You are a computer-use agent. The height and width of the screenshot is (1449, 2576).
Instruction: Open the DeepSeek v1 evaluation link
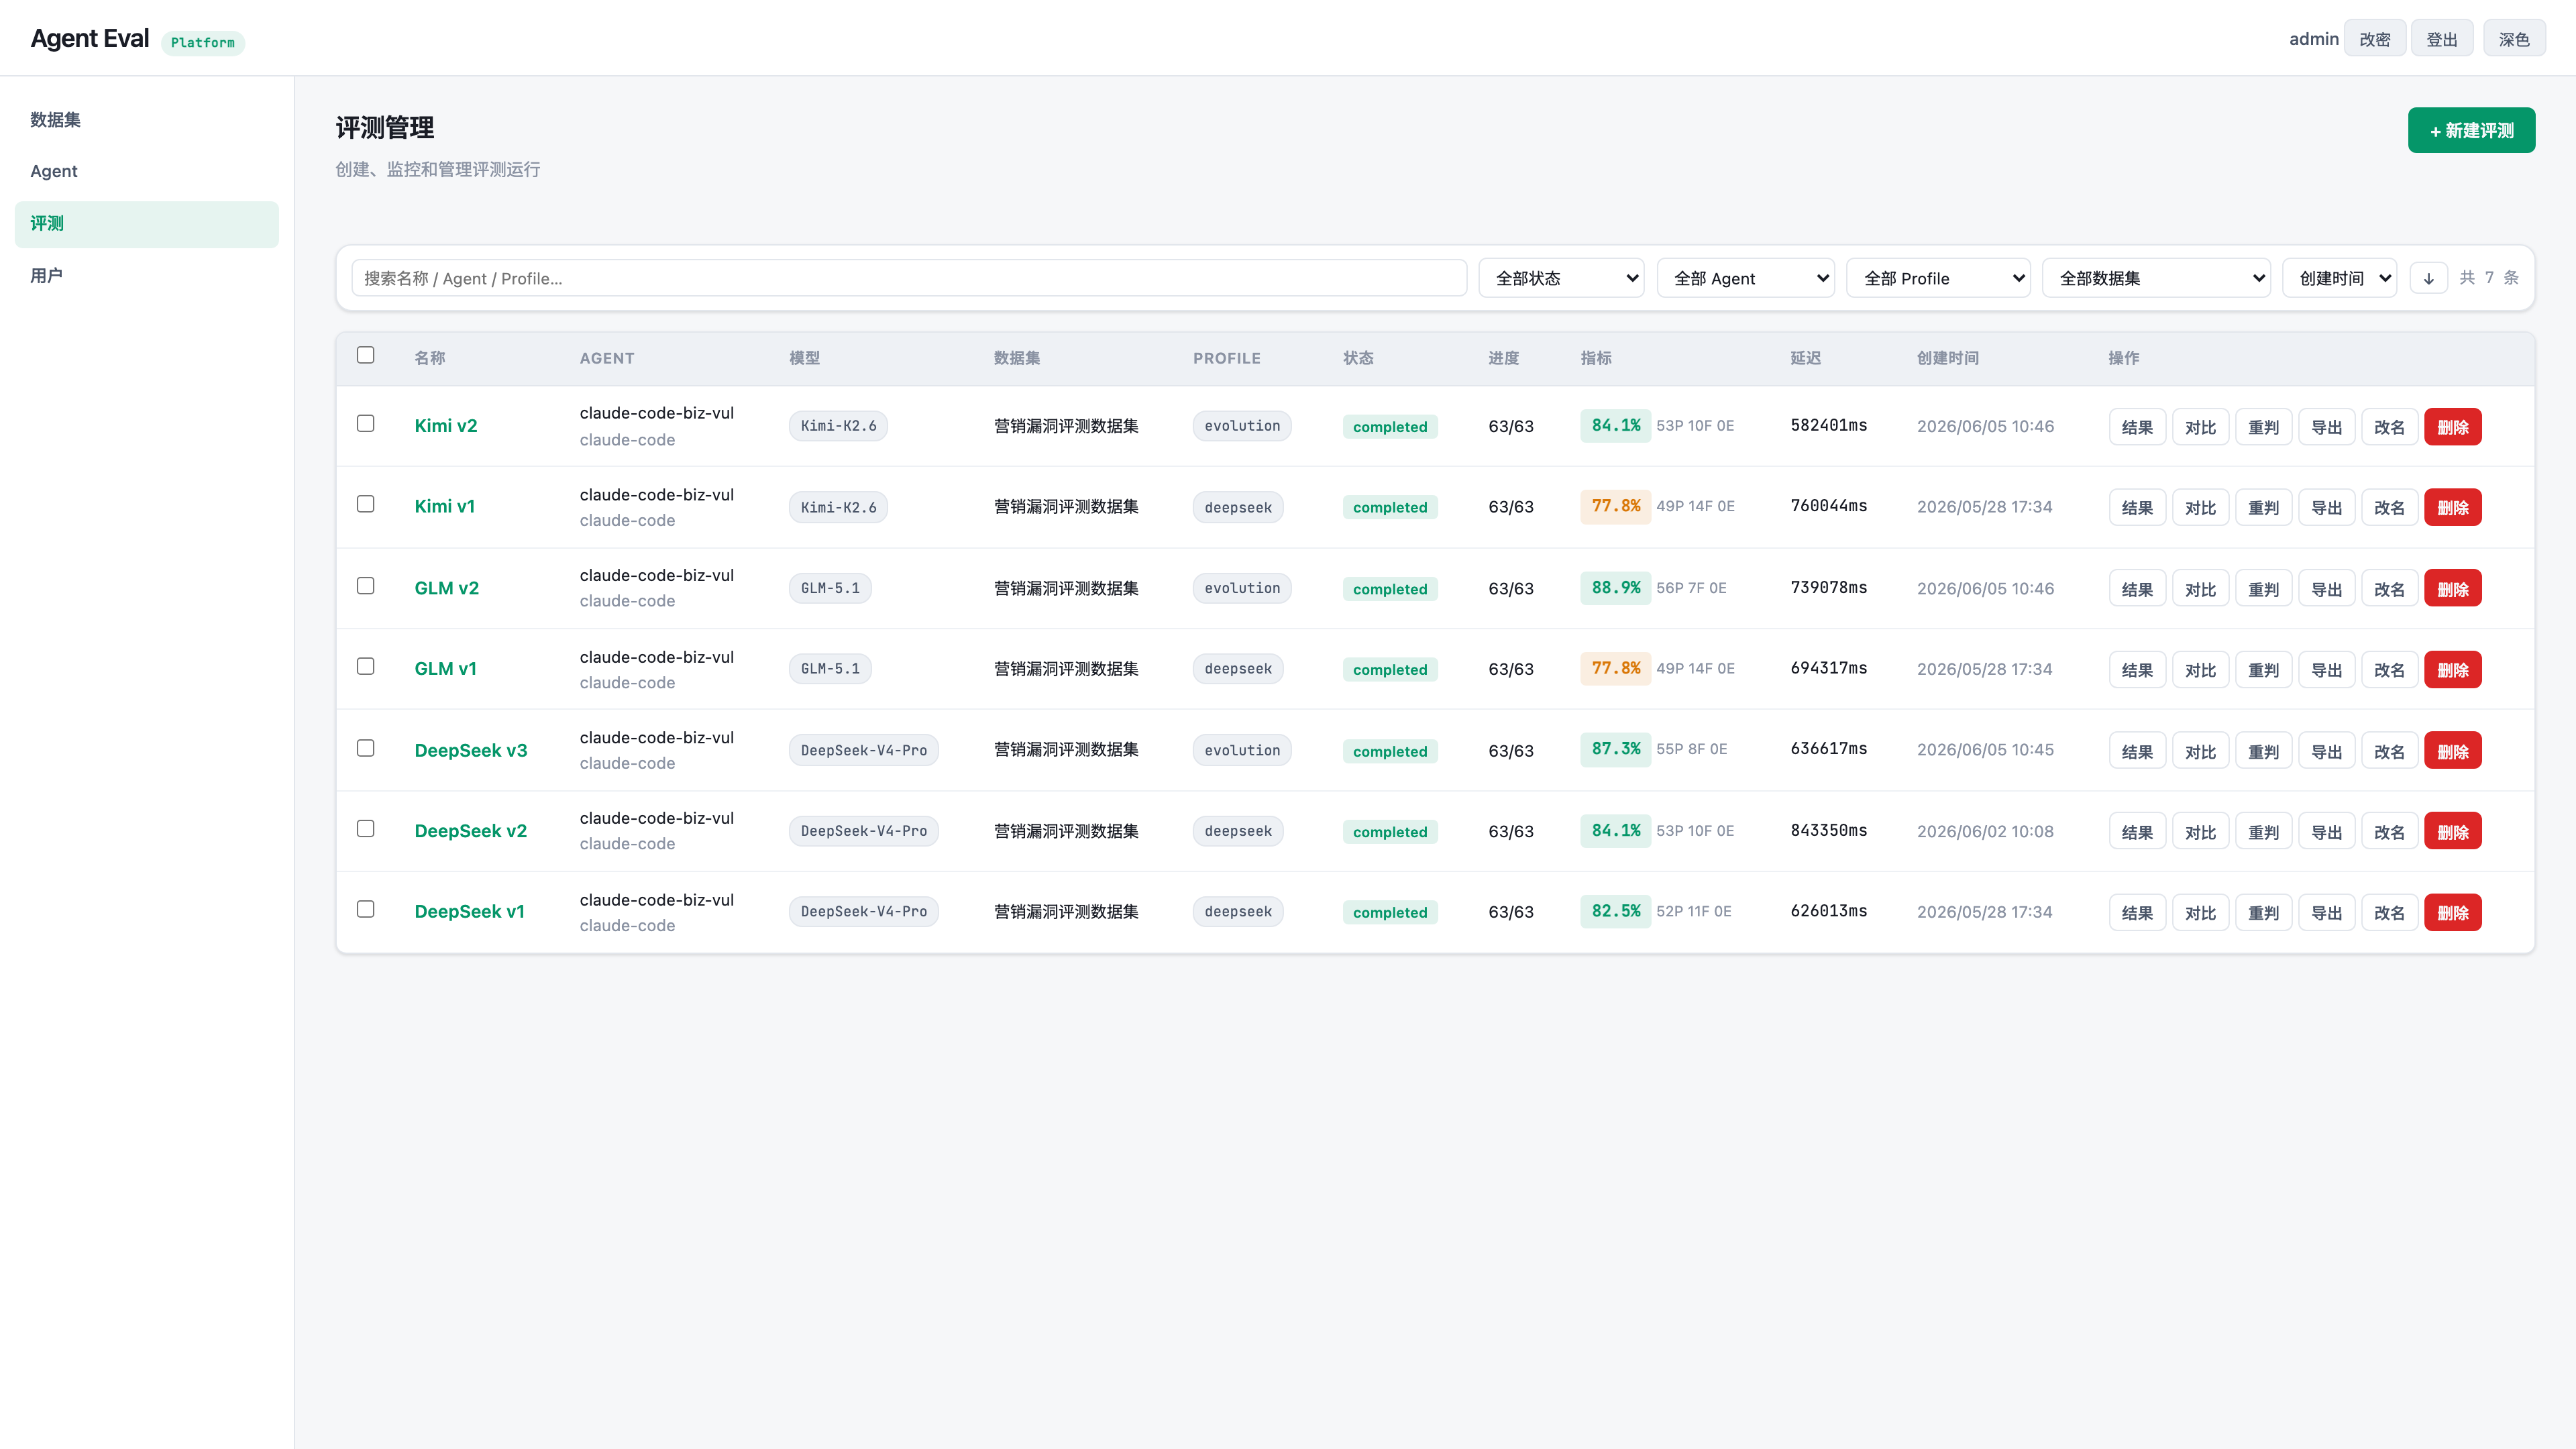[470, 912]
